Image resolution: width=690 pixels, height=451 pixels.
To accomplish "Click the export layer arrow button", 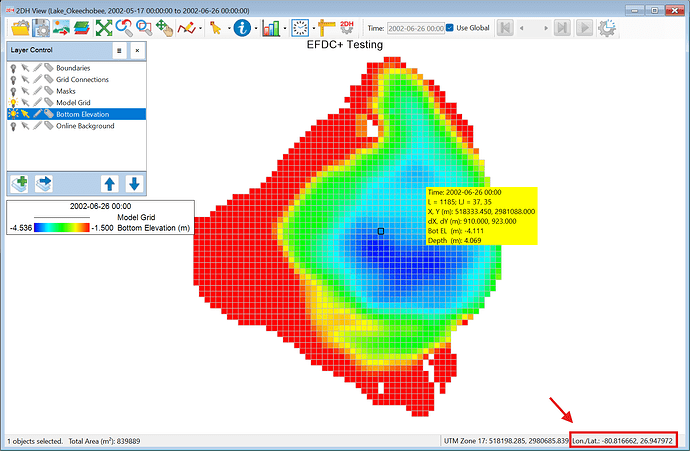I will tap(44, 183).
